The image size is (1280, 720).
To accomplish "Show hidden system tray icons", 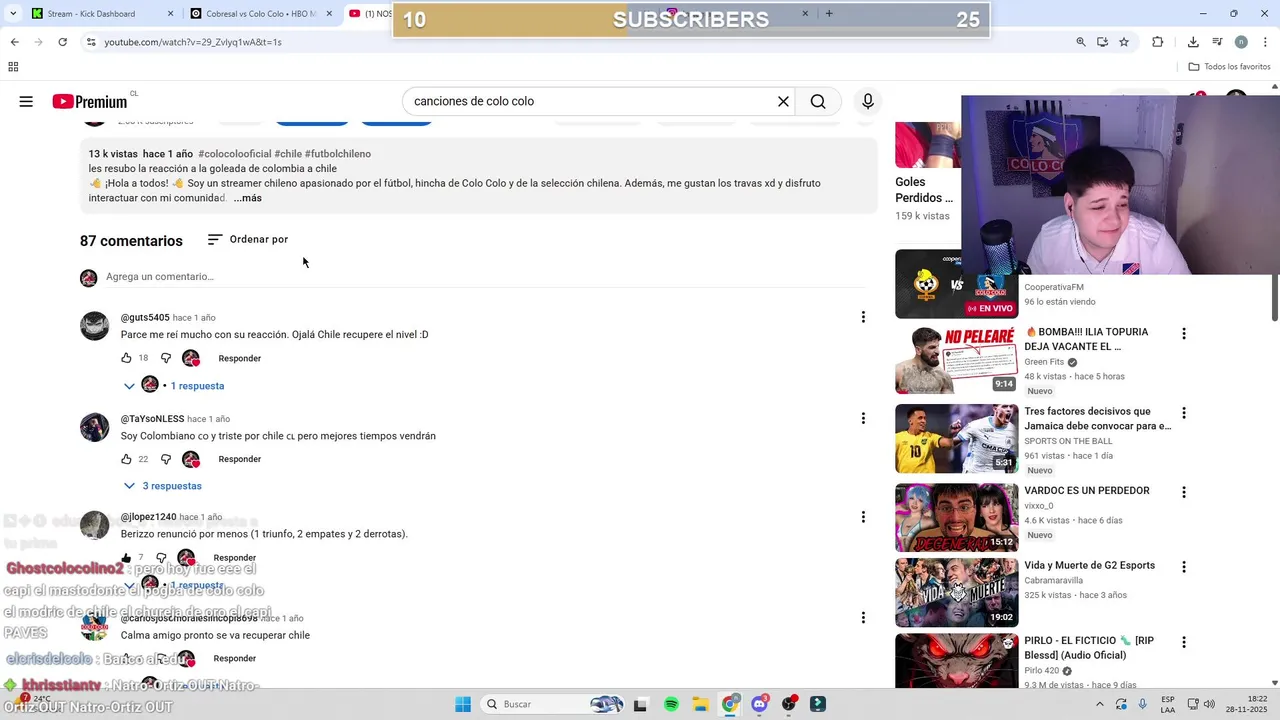I will (x=1101, y=704).
